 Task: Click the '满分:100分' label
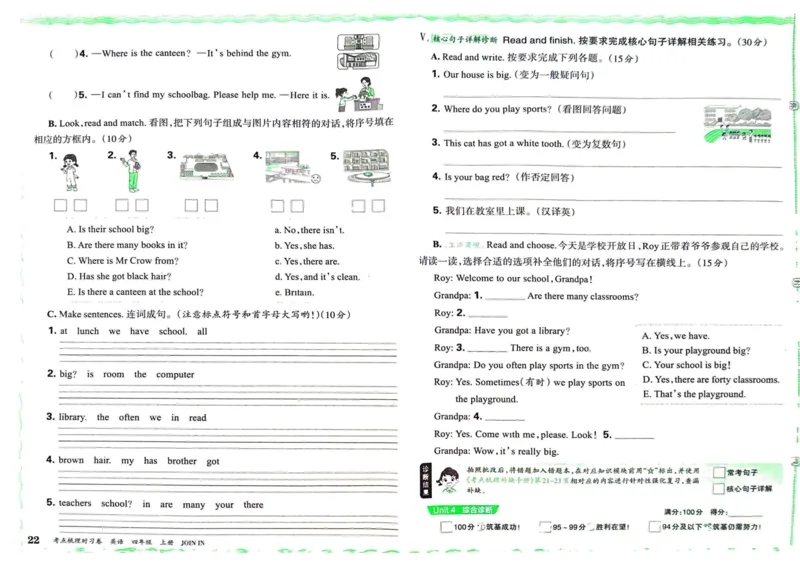pos(683,512)
